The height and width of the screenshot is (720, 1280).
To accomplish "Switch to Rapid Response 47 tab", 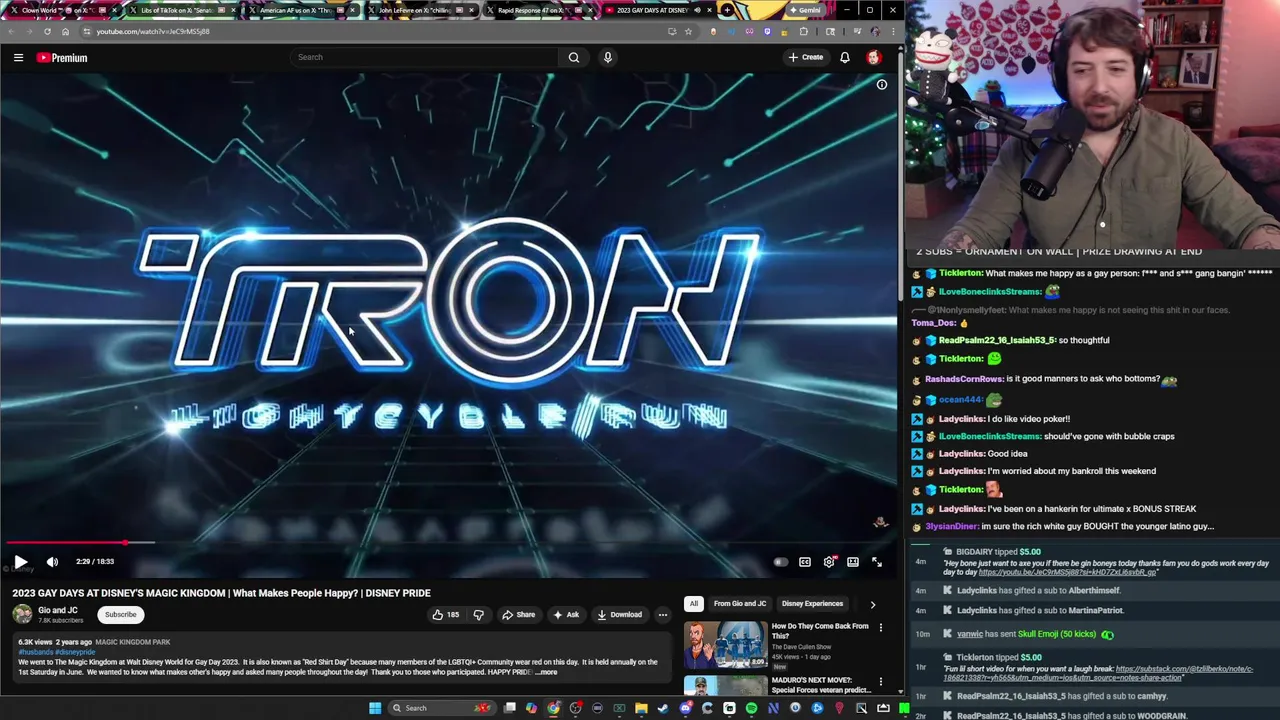I will (540, 10).
